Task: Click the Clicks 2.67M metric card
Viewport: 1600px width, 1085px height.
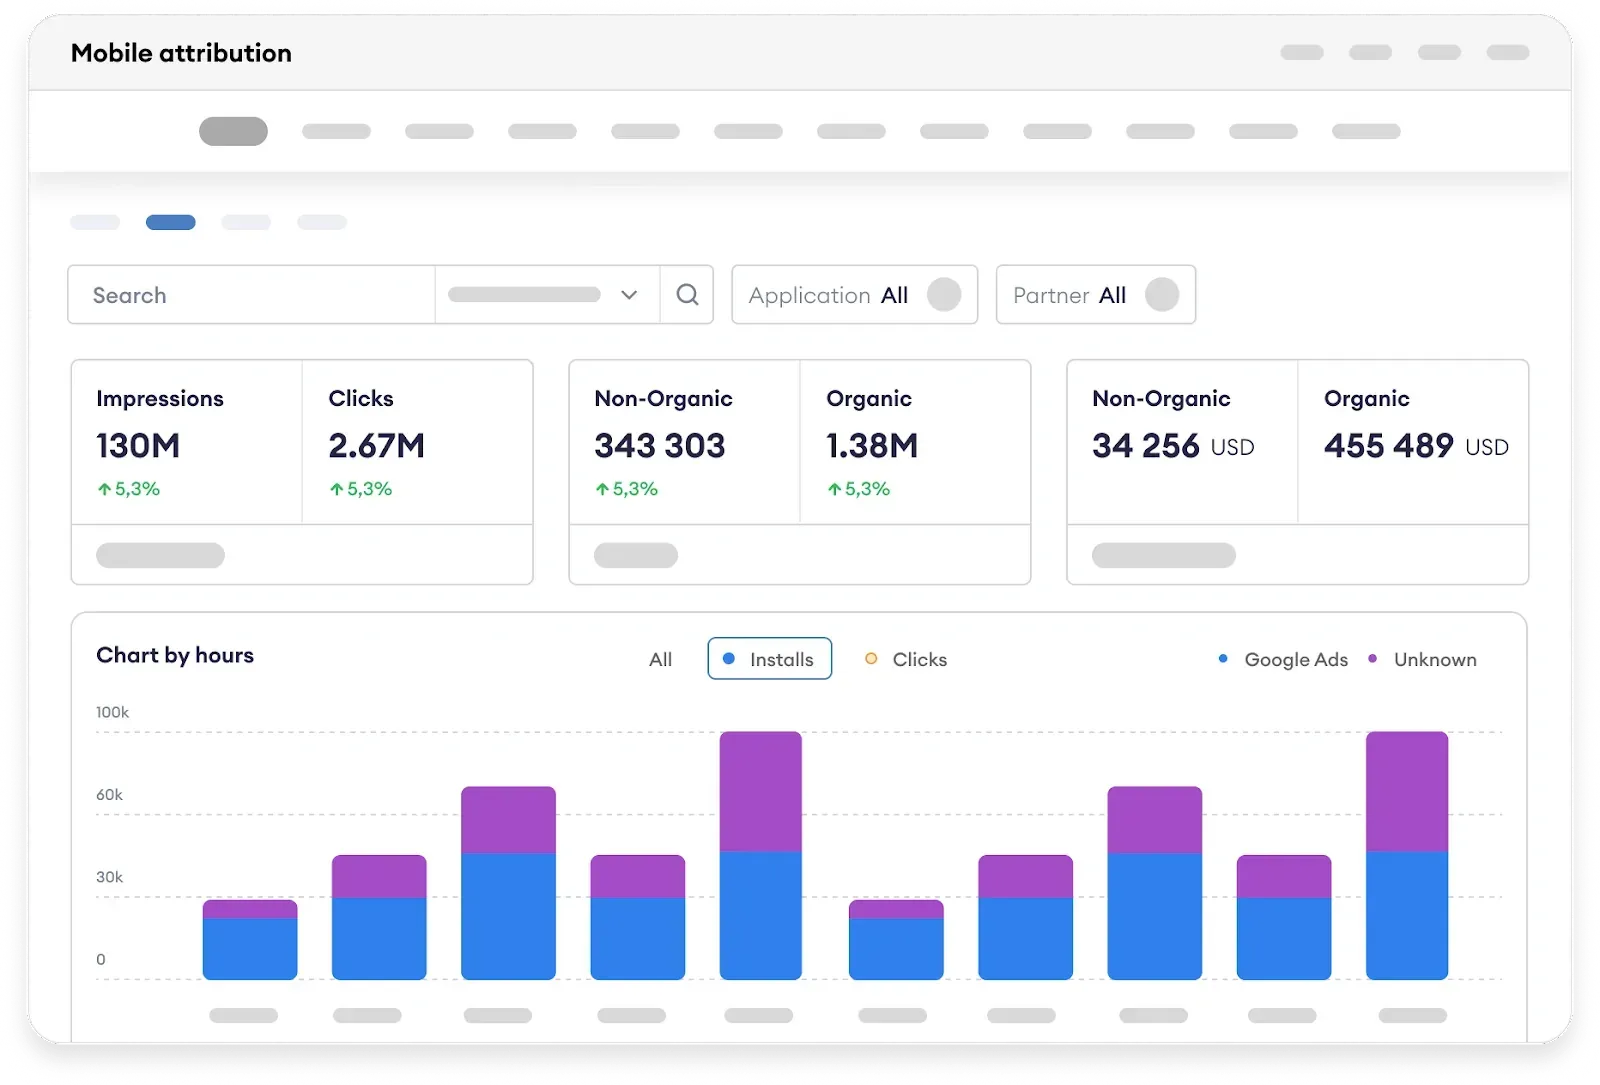Action: click(417, 442)
